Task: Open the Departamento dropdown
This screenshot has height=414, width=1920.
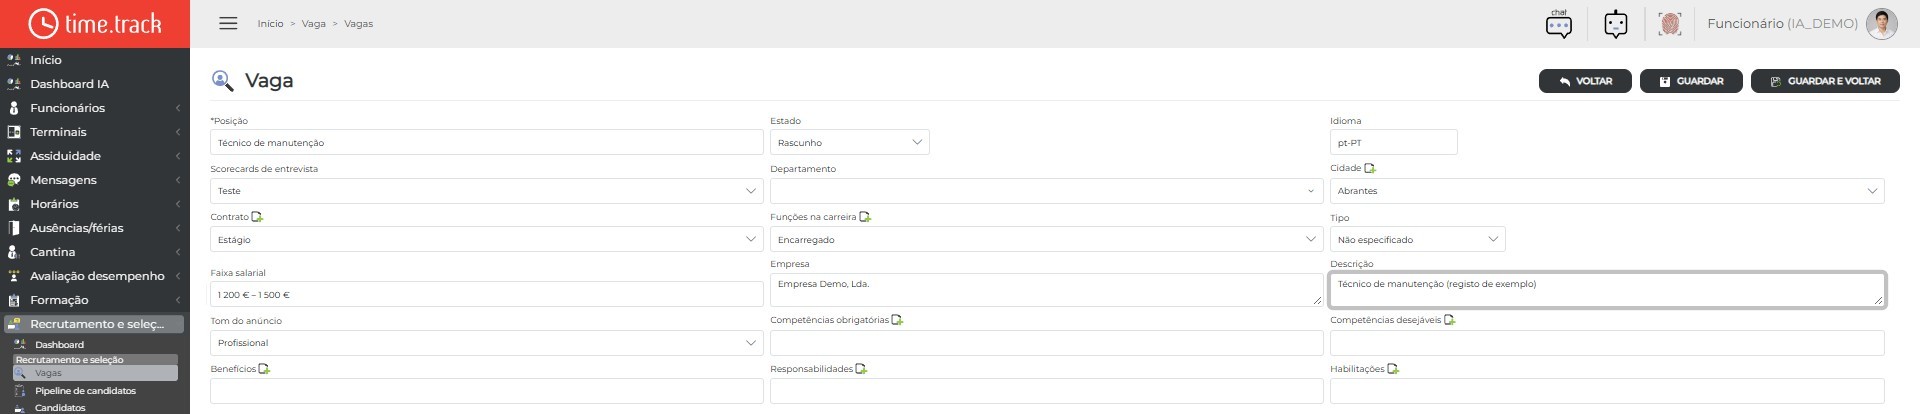Action: (1046, 190)
